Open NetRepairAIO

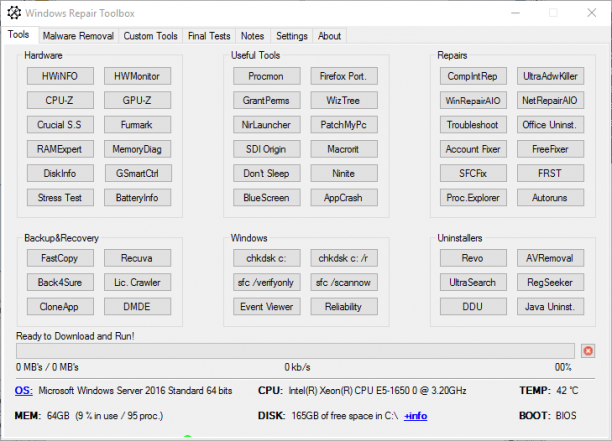coord(550,100)
